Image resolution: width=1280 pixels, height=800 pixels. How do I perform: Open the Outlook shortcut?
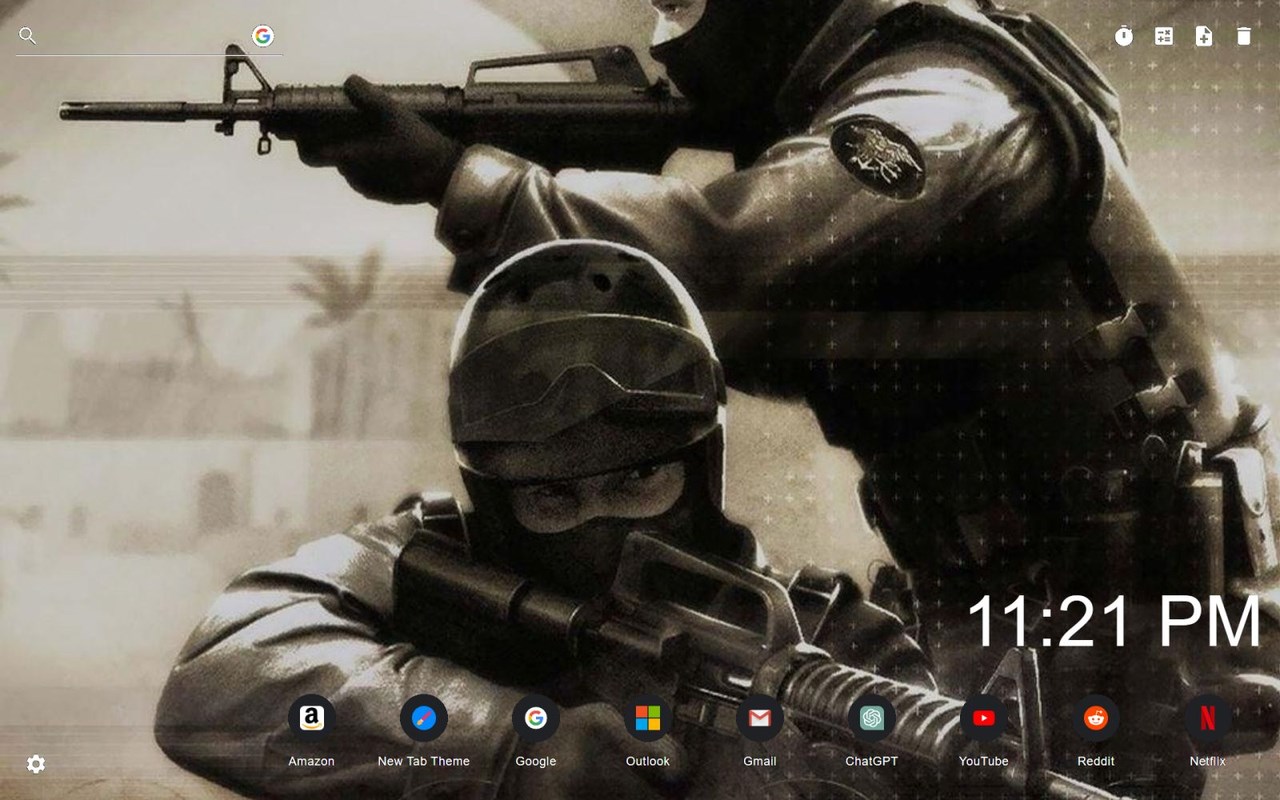[x=648, y=718]
